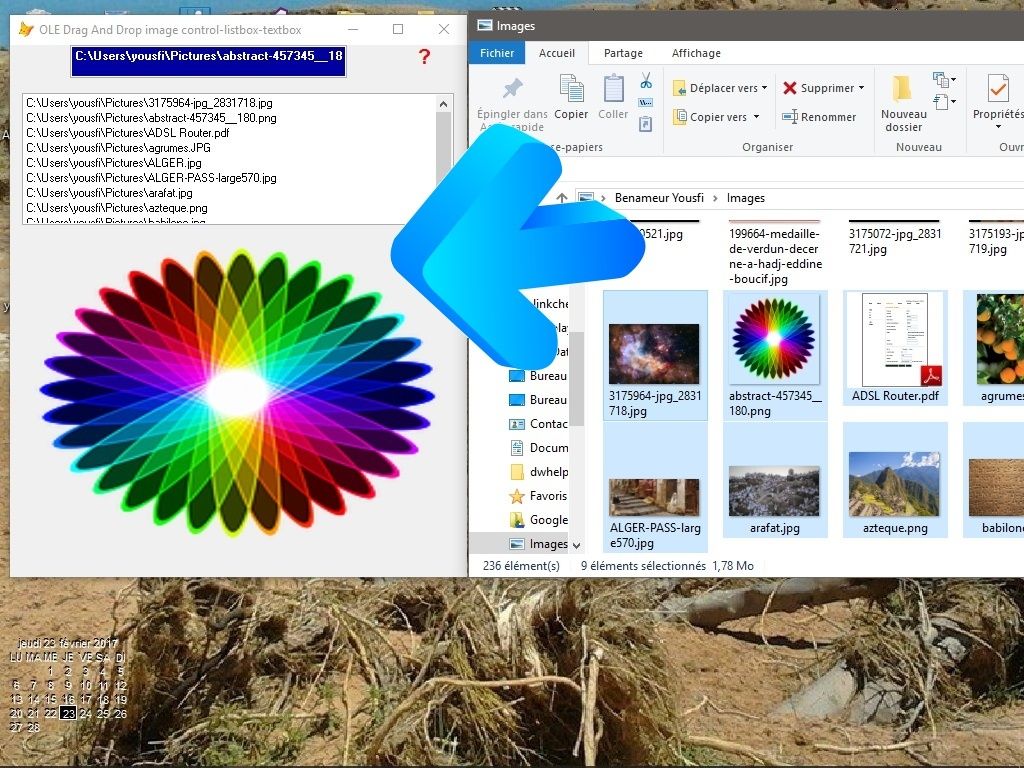Click the scissors Couper icon
Screen dimensions: 1024x768
(x=646, y=80)
